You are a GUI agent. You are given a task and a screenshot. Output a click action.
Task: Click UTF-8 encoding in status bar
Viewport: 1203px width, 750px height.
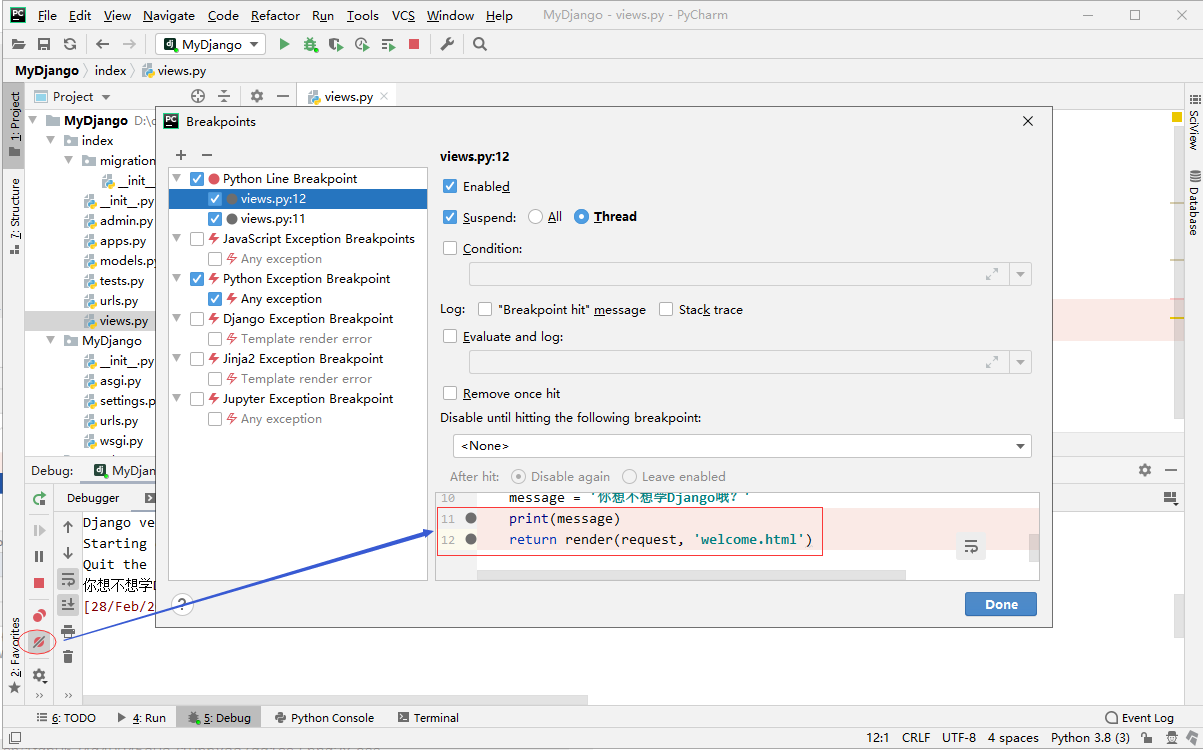[959, 738]
